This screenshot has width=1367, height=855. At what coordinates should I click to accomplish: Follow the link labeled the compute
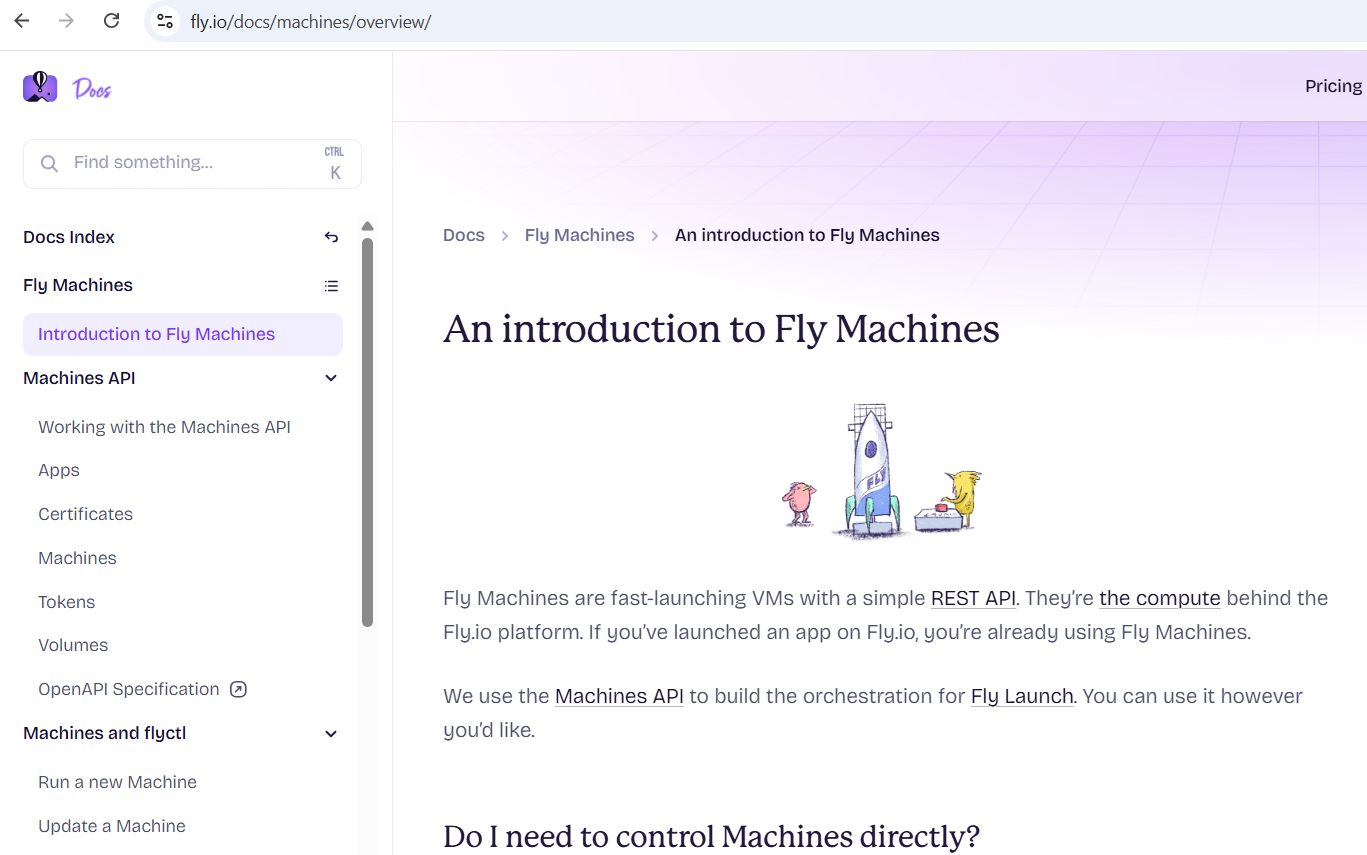1160,598
